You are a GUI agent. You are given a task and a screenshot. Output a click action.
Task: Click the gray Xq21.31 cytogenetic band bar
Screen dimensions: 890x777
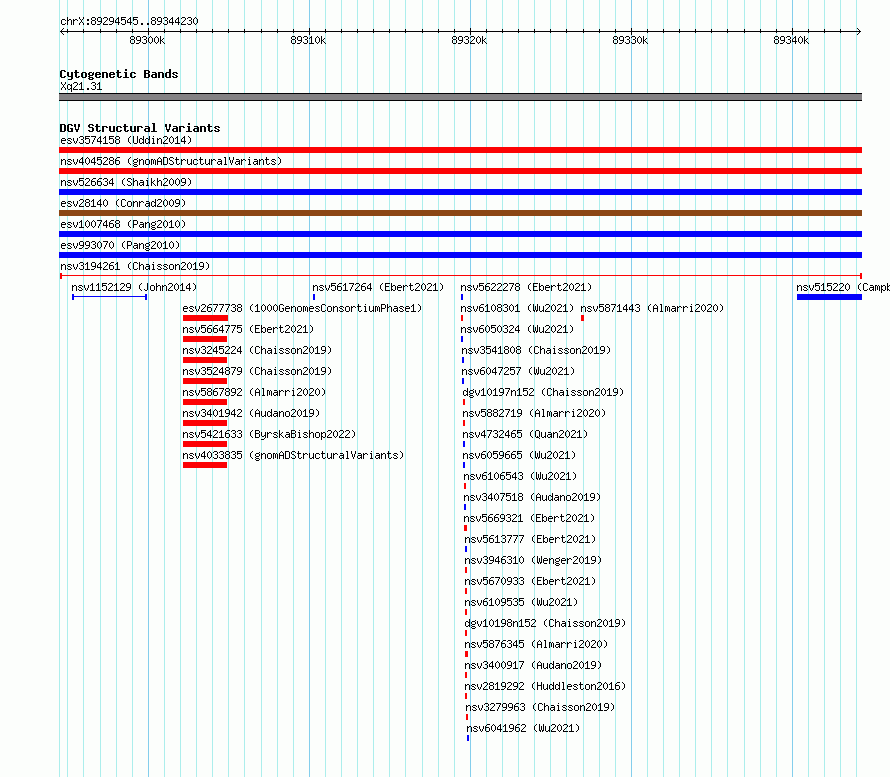460,97
